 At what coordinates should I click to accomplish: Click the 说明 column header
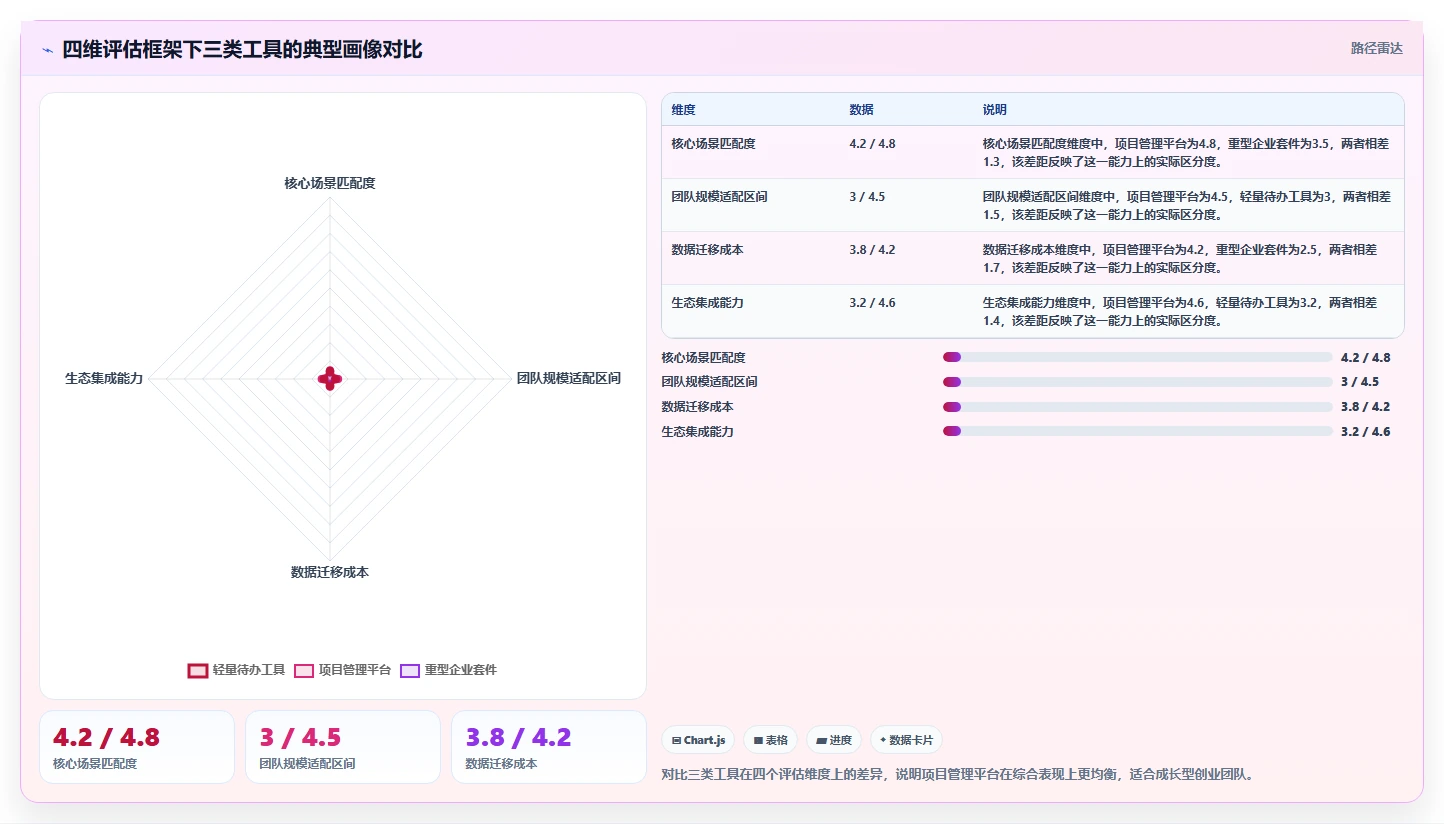[x=995, y=109]
